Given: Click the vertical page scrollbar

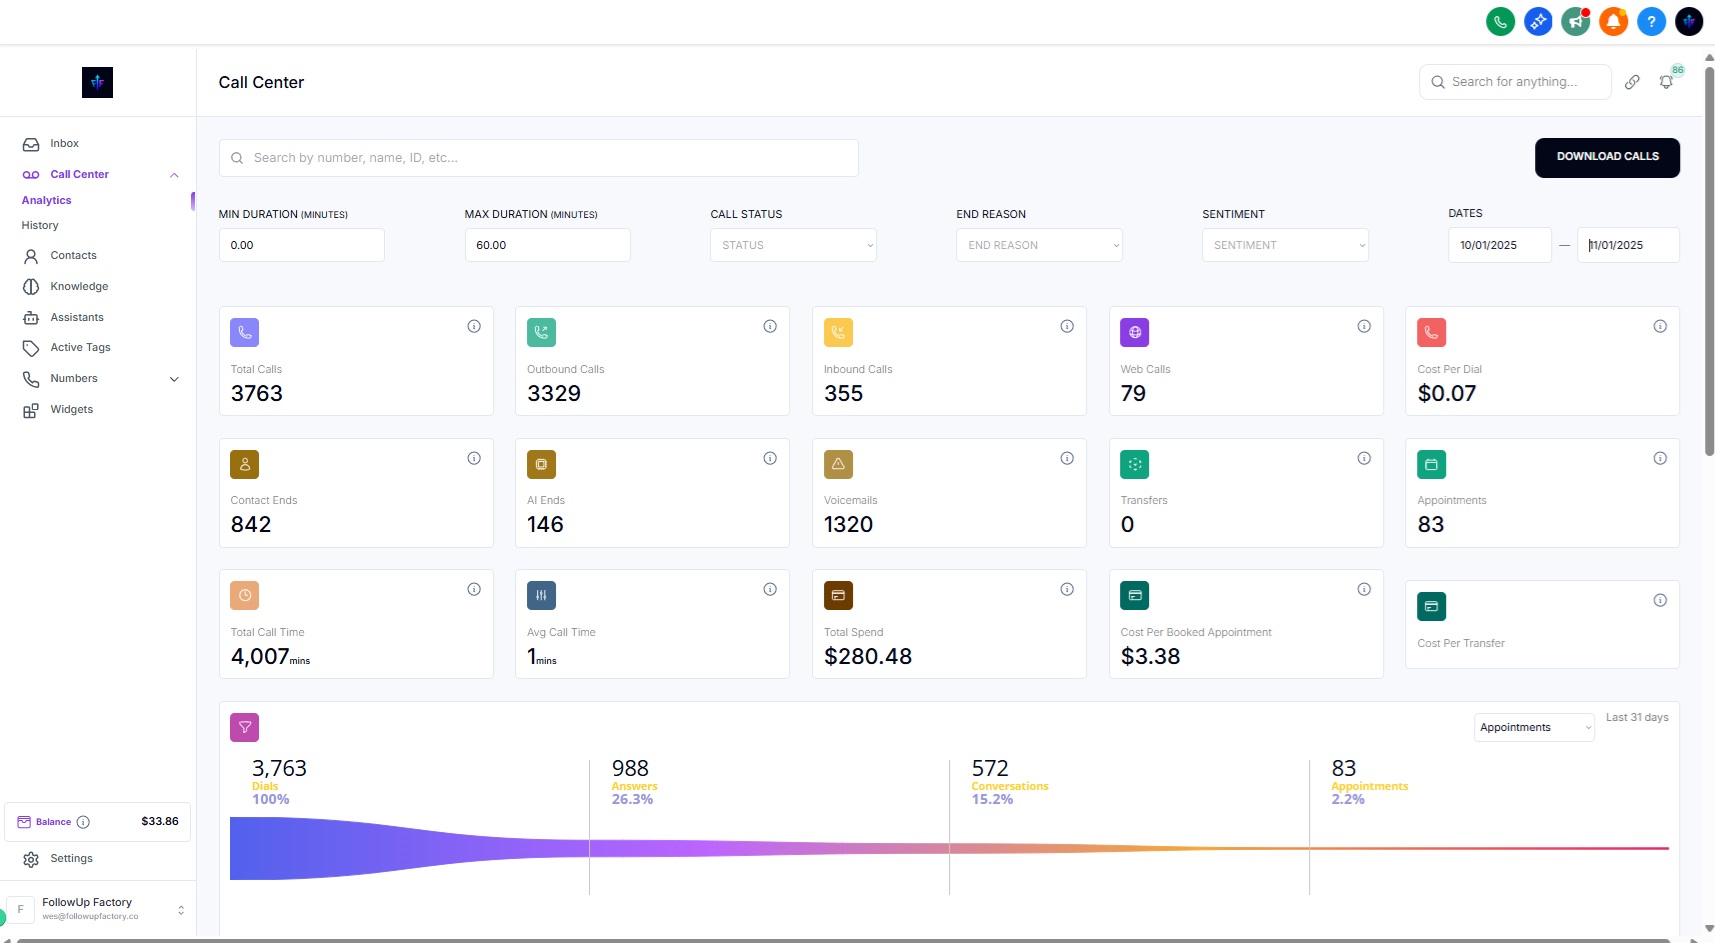Looking at the screenshot, I should (1709, 260).
